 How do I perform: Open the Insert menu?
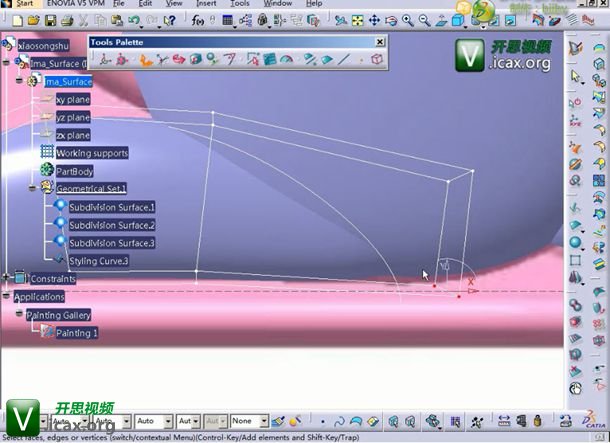(205, 4)
